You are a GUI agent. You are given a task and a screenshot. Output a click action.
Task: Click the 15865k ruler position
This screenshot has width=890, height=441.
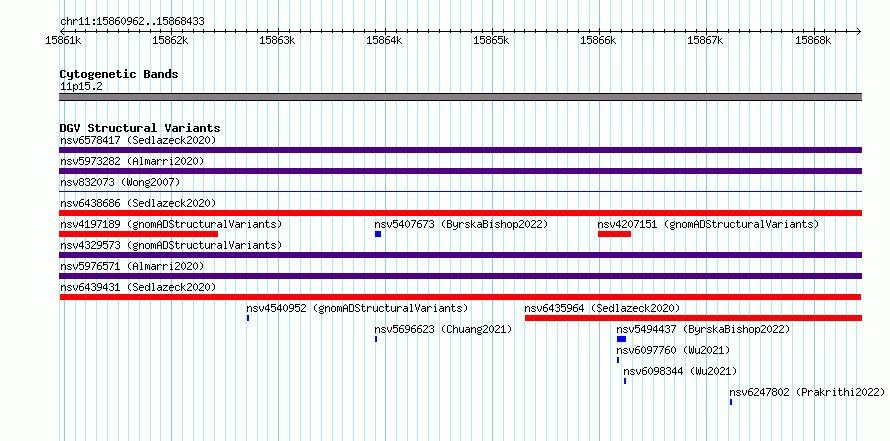click(492, 40)
